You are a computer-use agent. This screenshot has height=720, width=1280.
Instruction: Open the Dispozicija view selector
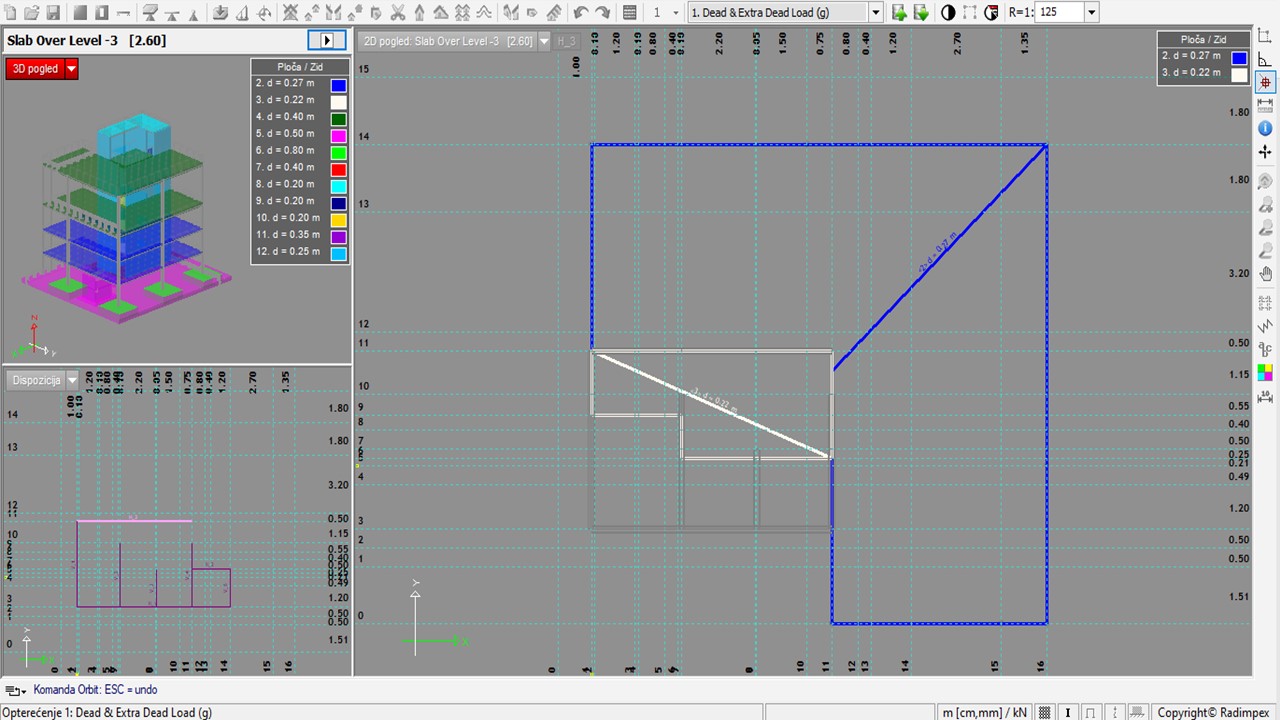(x=72, y=380)
